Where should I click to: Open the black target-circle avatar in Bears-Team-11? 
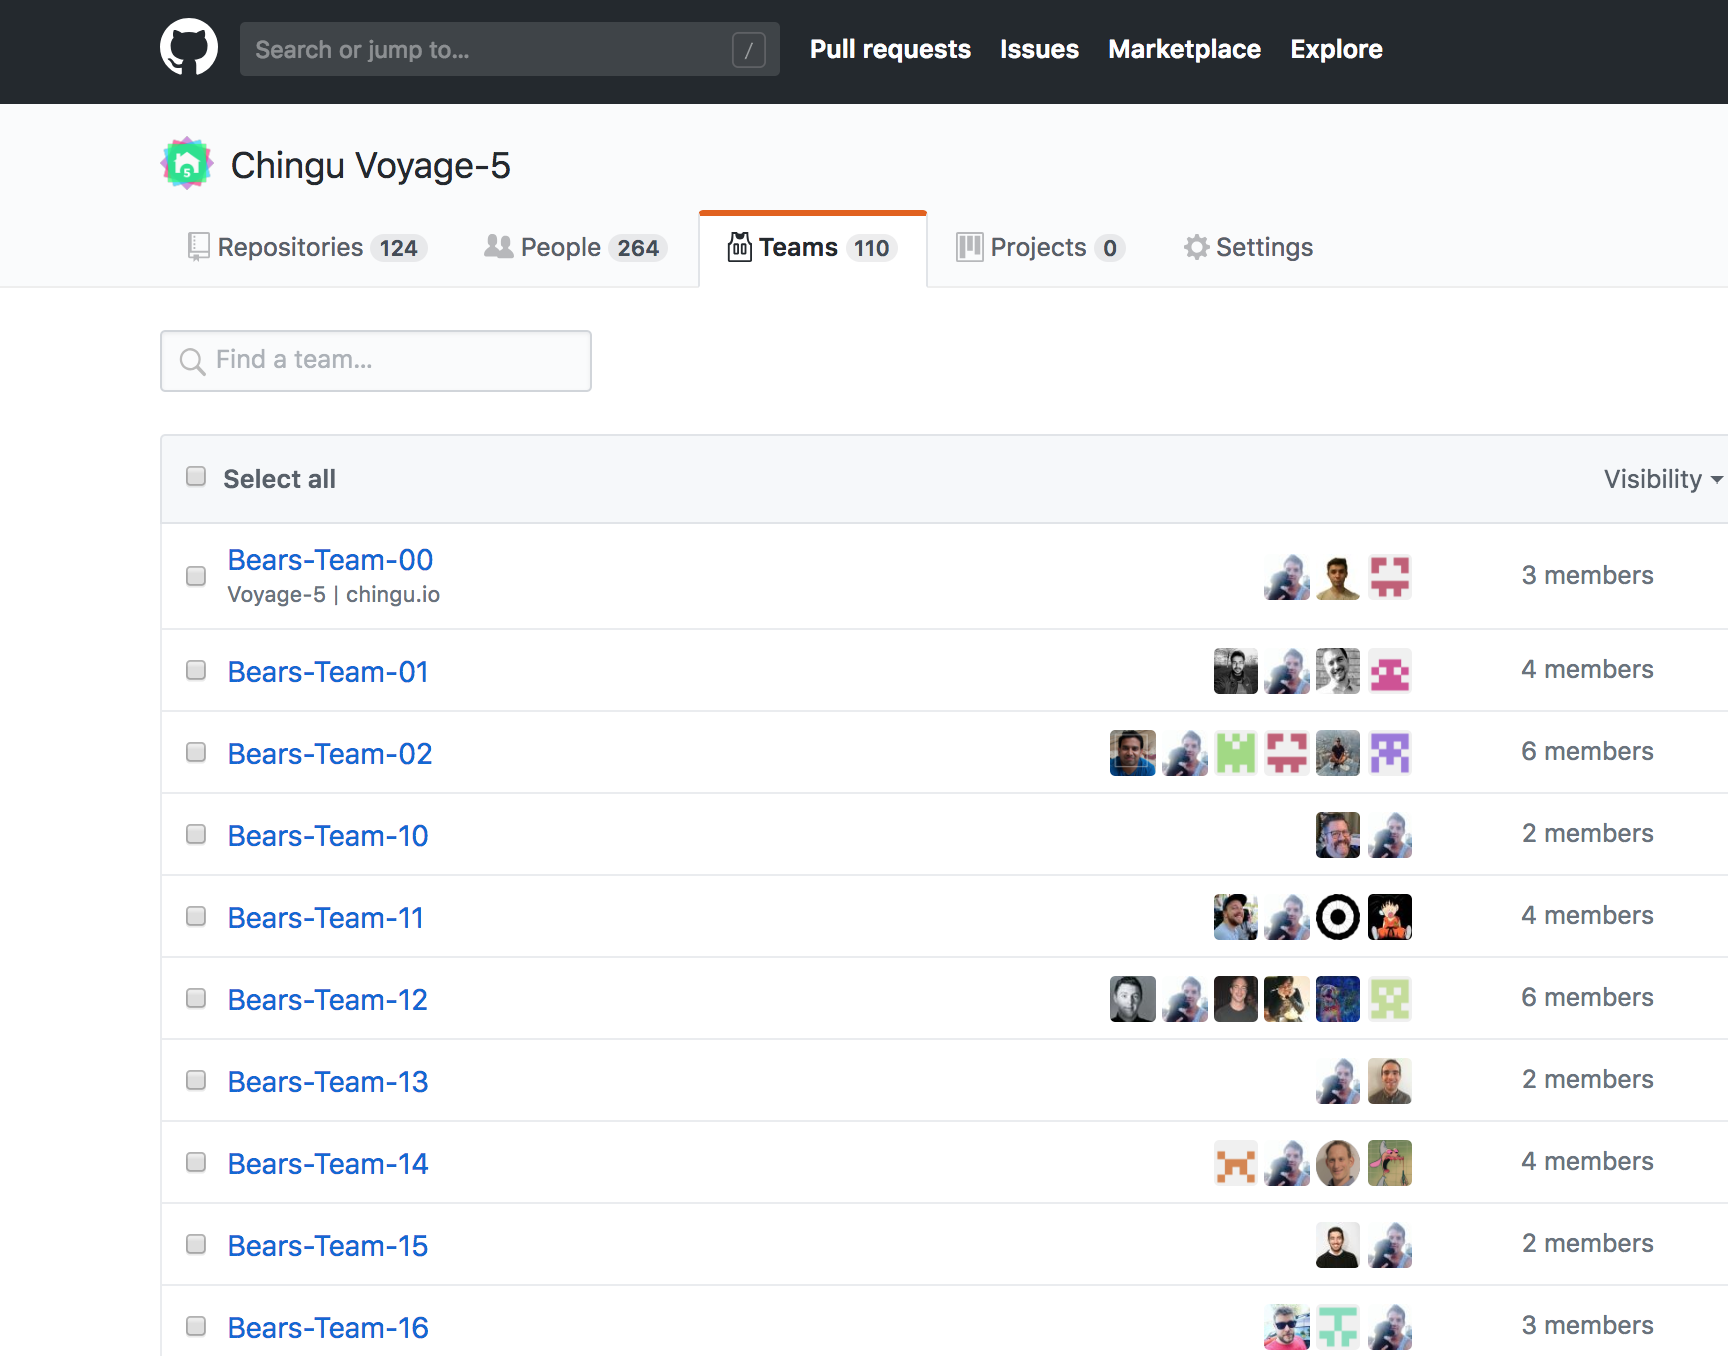(x=1338, y=917)
